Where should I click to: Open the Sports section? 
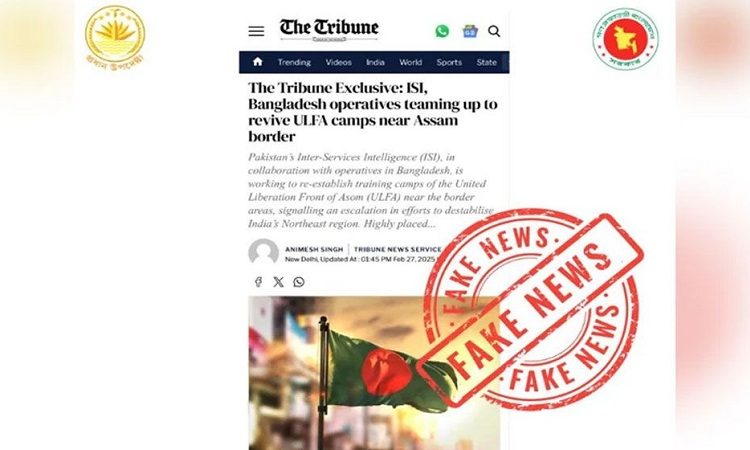click(x=449, y=62)
